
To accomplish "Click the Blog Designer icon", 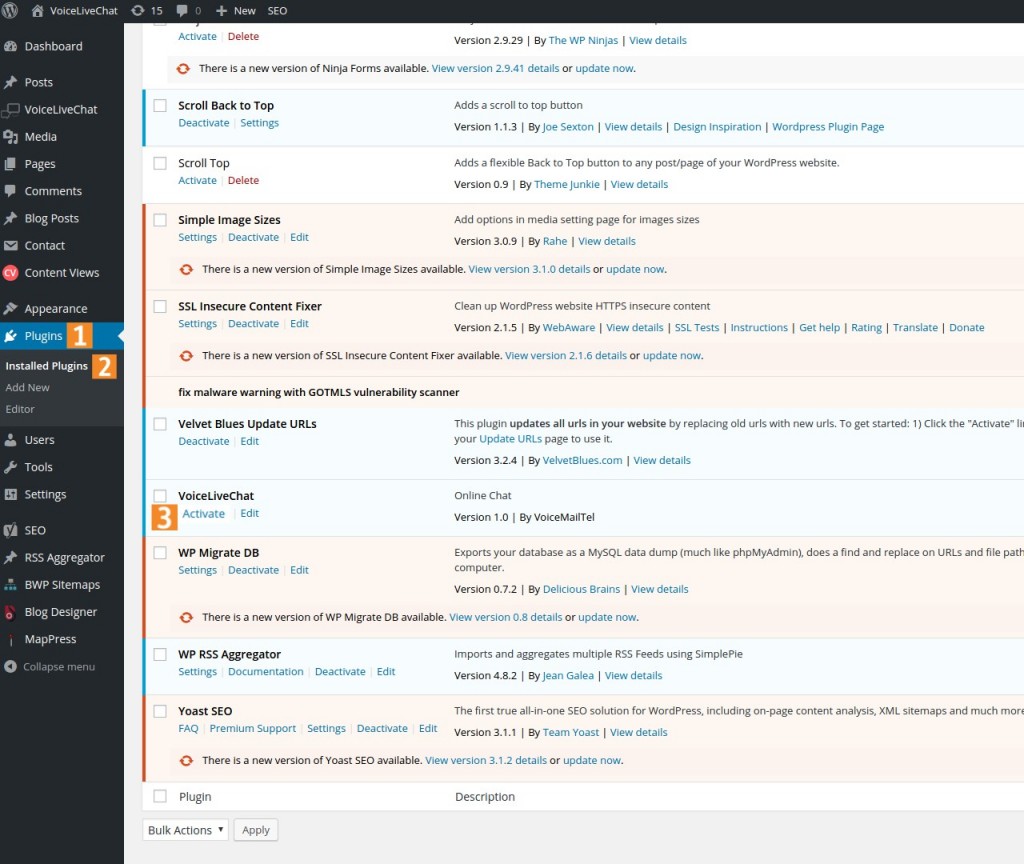I will (10, 613).
